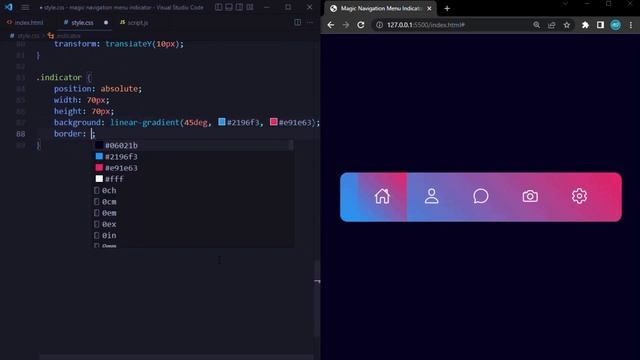The height and width of the screenshot is (360, 640).
Task: Switch to the script.js editor tab
Action: click(x=134, y=22)
